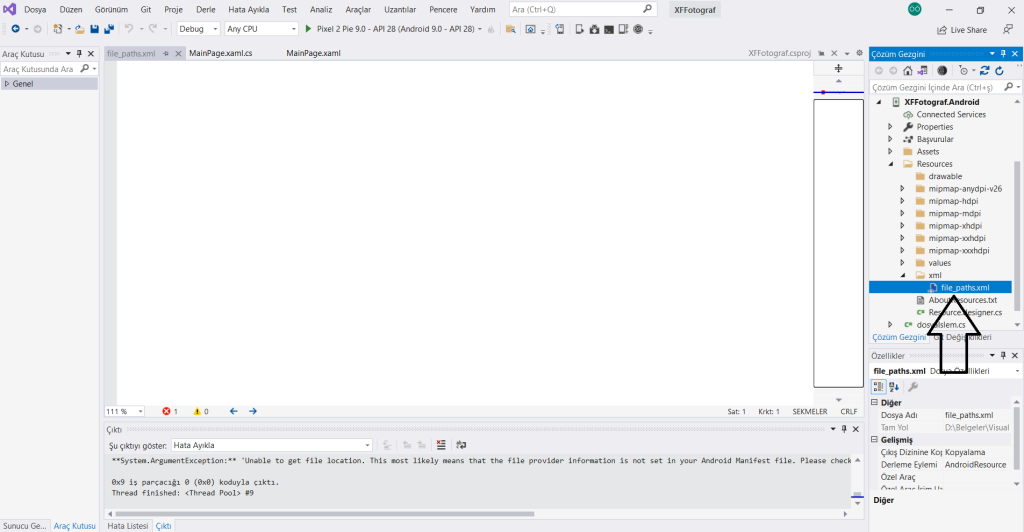The height and width of the screenshot is (532, 1024).
Task: Click the Araç Kutusunda Ara search field
Action: click(40, 69)
